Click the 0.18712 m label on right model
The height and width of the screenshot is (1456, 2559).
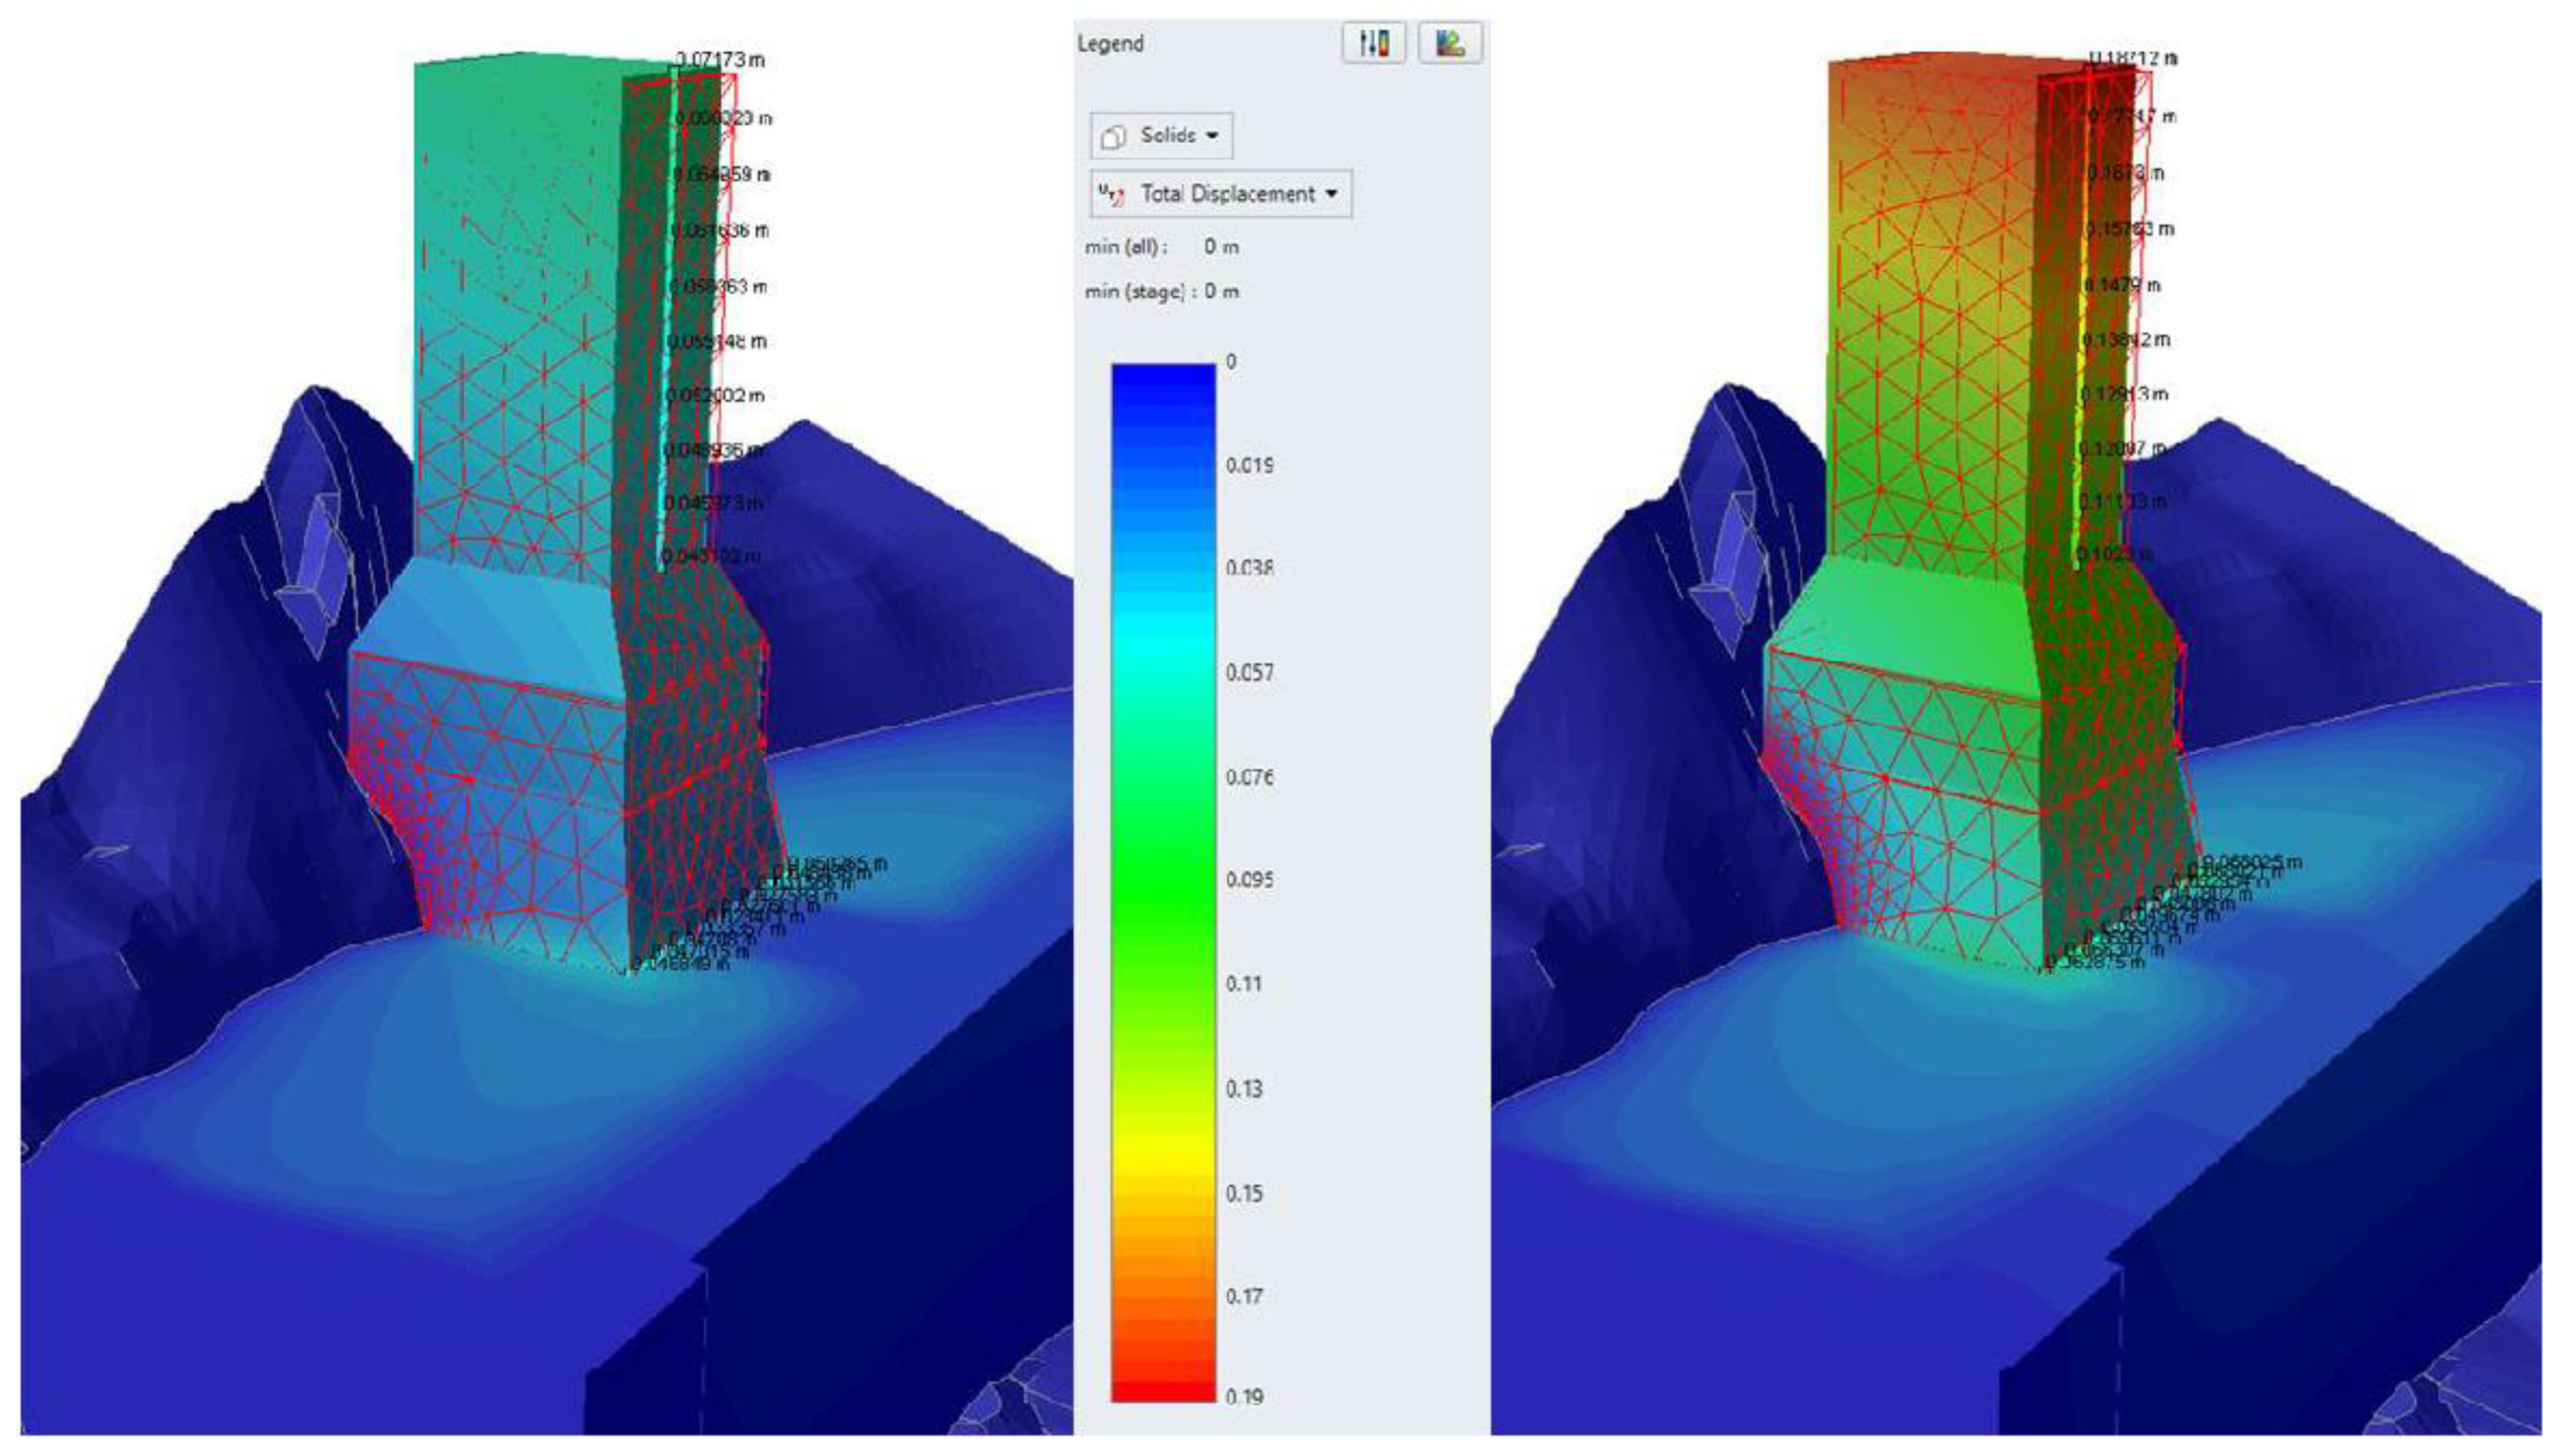pos(2134,58)
